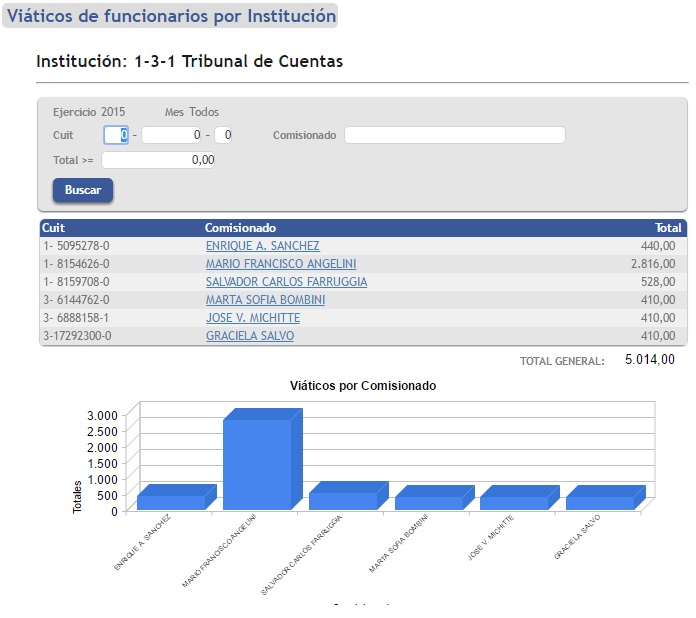The height and width of the screenshot is (618, 696).
Task: Click the tallest bar for Mario Francisco Angelini
Action: coord(259,462)
